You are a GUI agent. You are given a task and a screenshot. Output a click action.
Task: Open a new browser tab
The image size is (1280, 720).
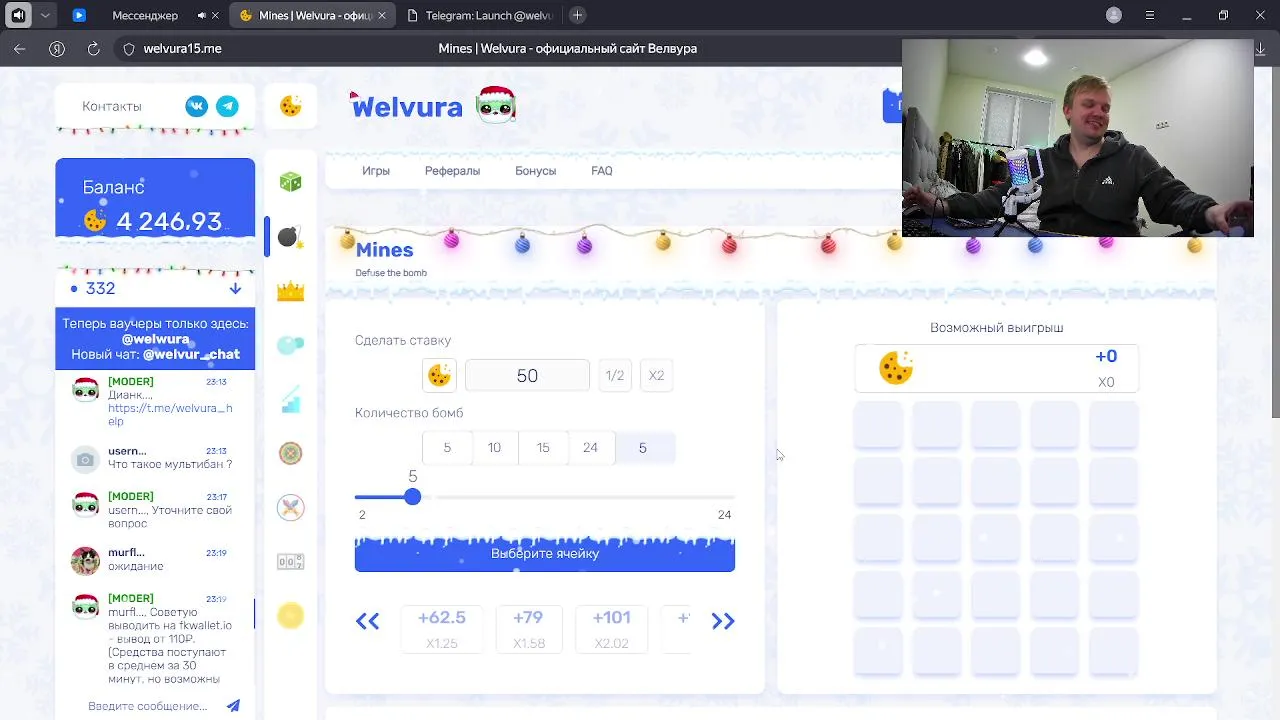577,15
